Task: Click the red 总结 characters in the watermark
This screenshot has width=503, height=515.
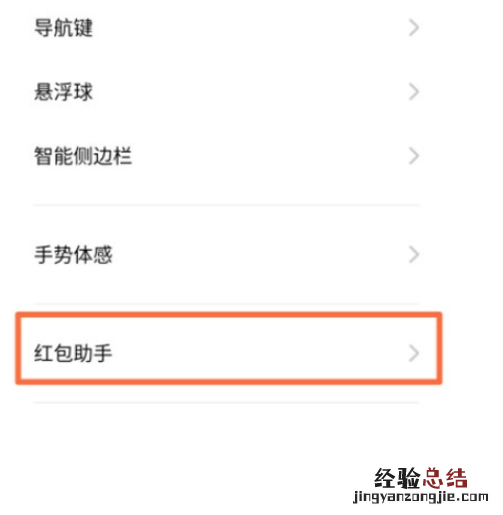Action: click(445, 478)
